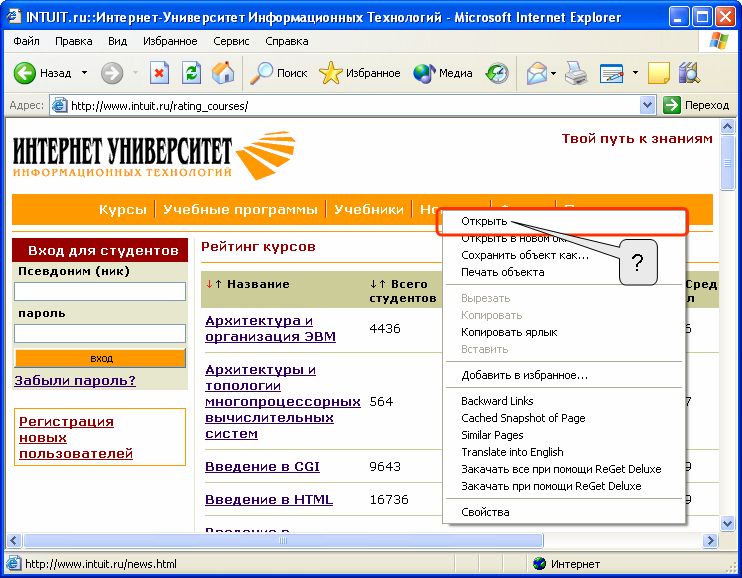Choose Копировать ярлык in the context menu
The height and width of the screenshot is (578, 742).
pos(564,332)
